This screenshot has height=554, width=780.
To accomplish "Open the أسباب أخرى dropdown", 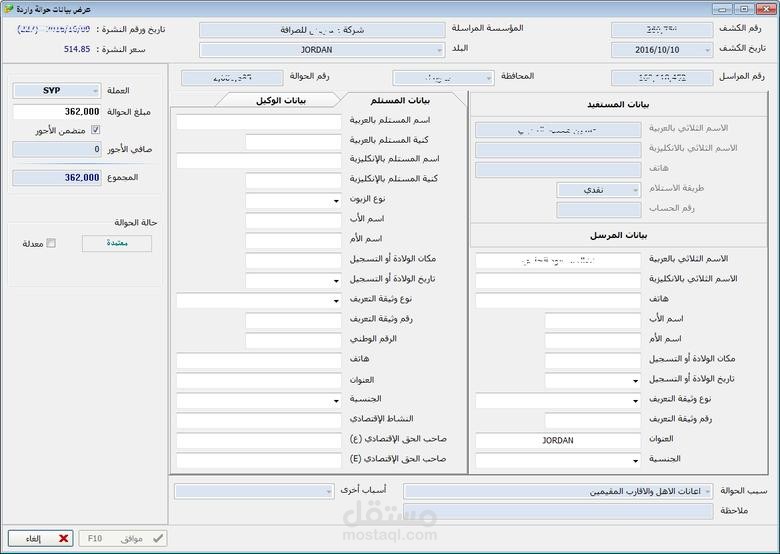I will 328,491.
